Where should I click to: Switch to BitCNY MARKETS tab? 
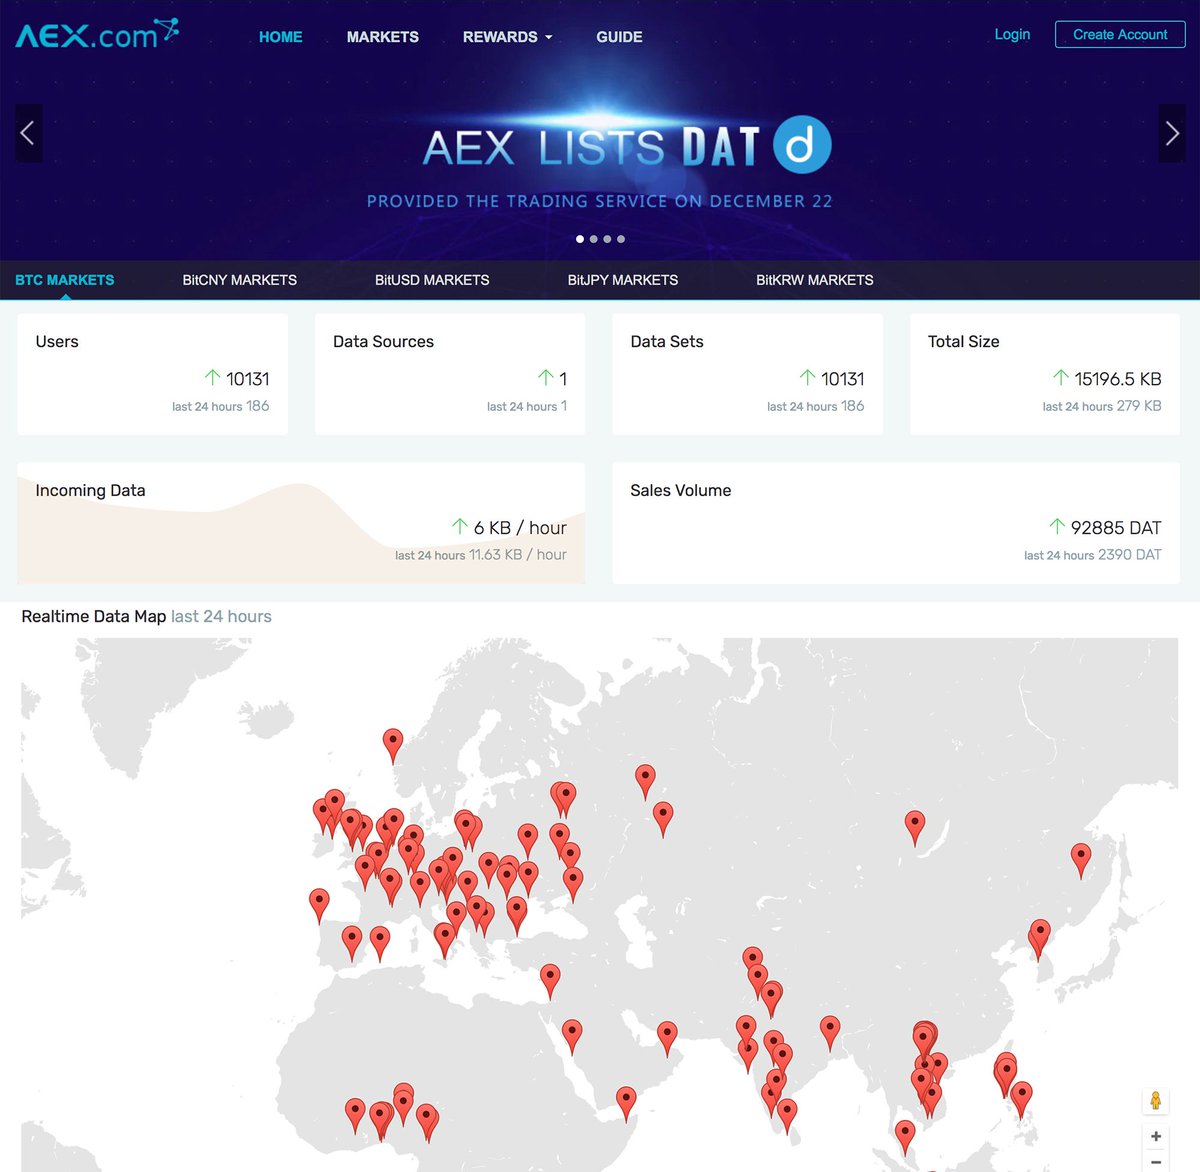240,280
